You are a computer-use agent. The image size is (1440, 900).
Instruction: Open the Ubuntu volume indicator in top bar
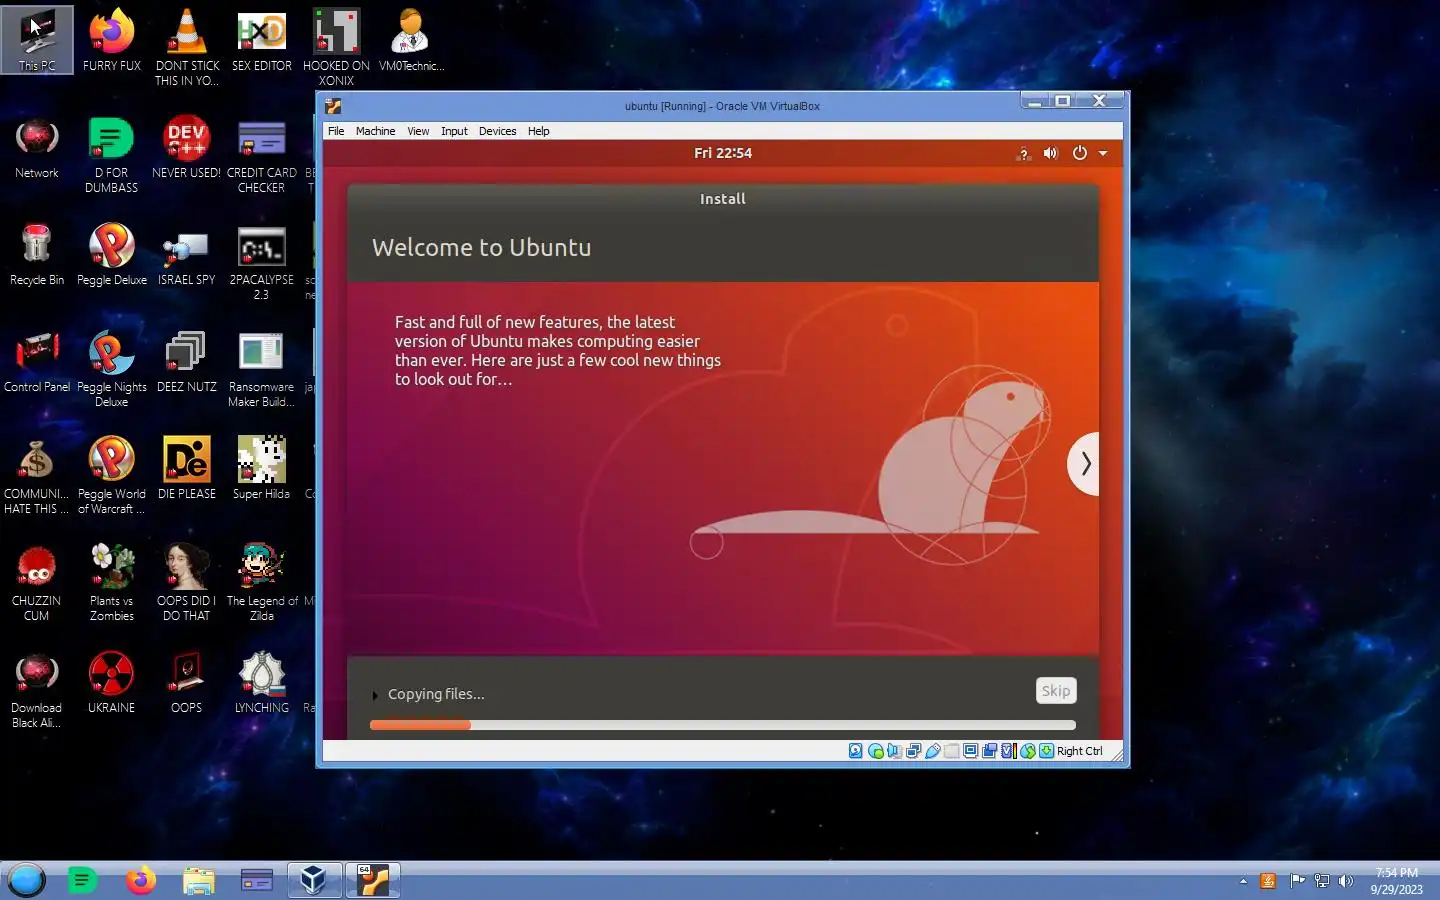[x=1050, y=153]
